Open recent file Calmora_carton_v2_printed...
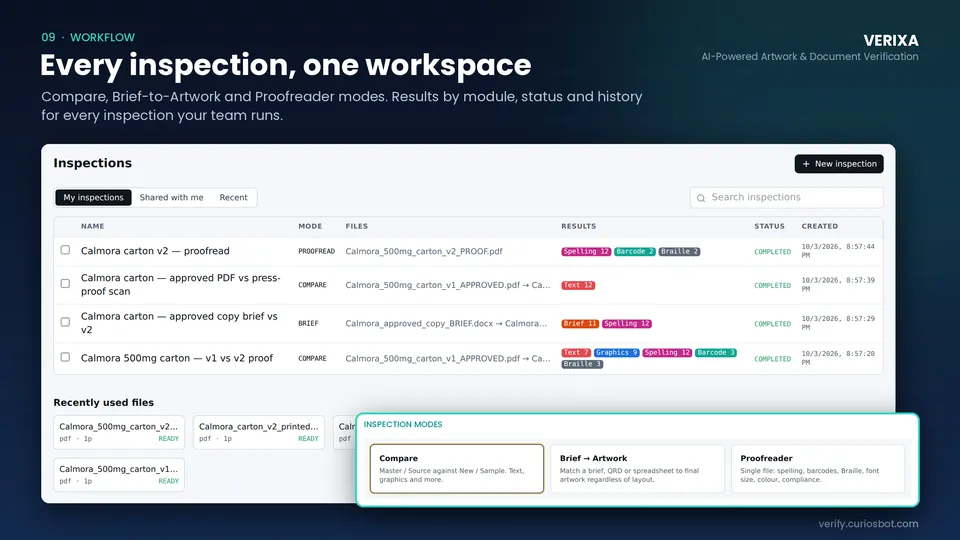The width and height of the screenshot is (960, 540). [258, 432]
